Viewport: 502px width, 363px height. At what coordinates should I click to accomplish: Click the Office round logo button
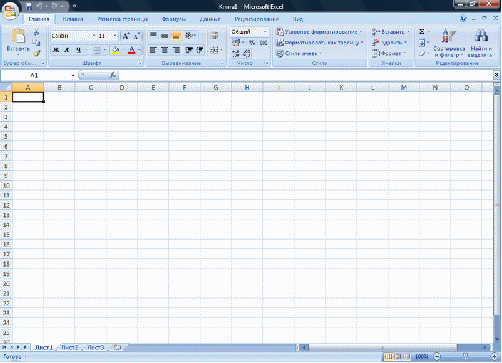[10, 11]
